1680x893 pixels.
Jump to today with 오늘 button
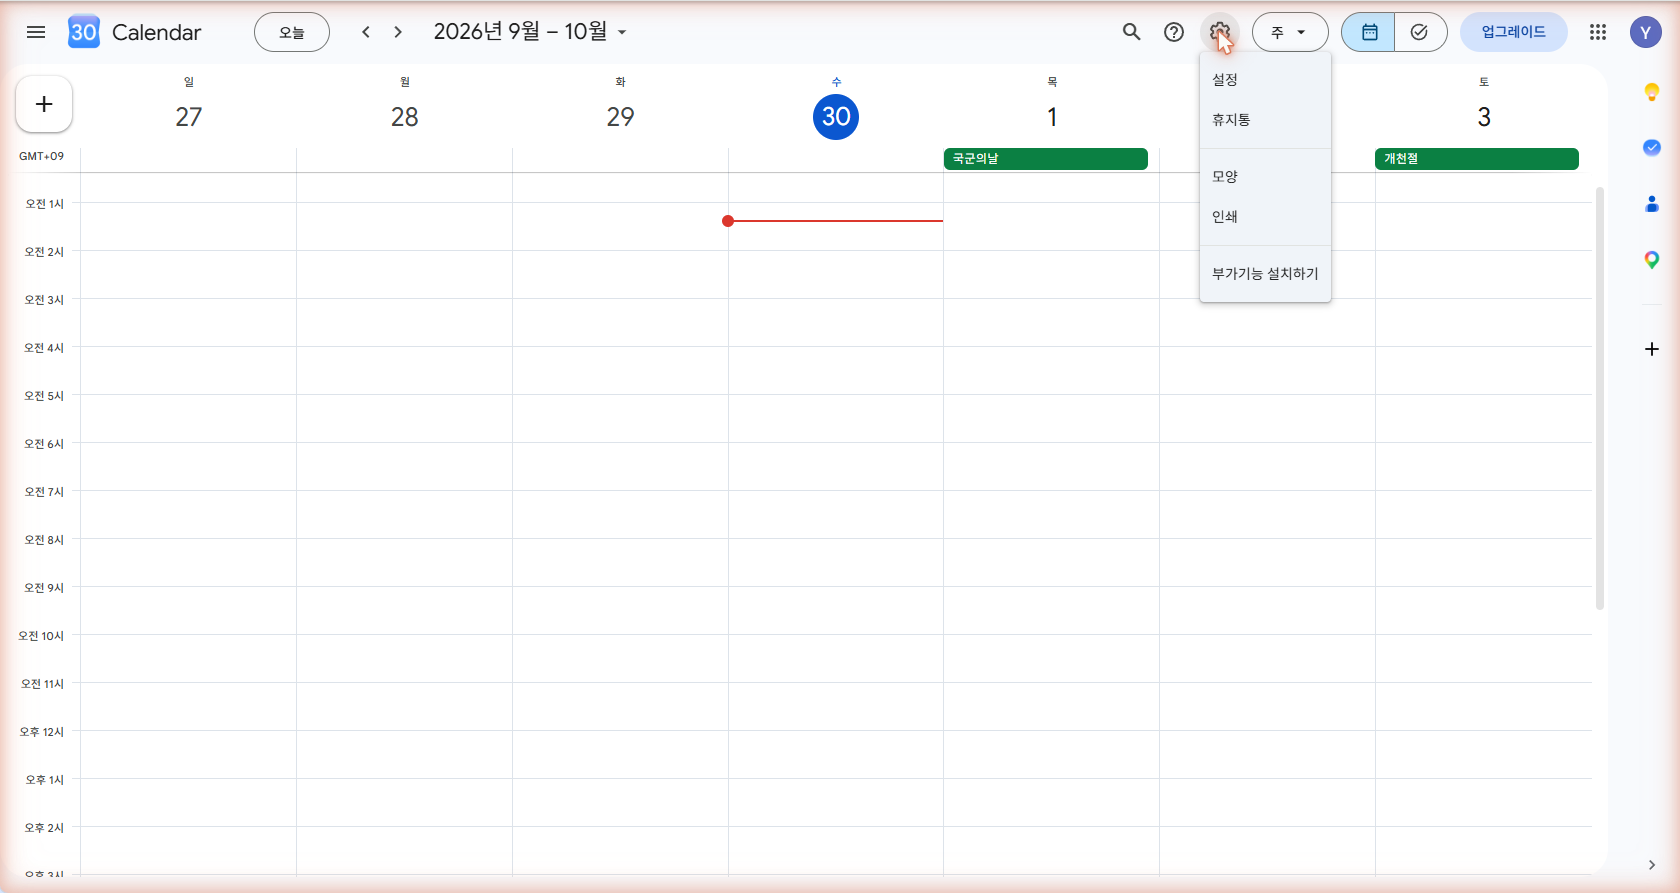pos(292,32)
